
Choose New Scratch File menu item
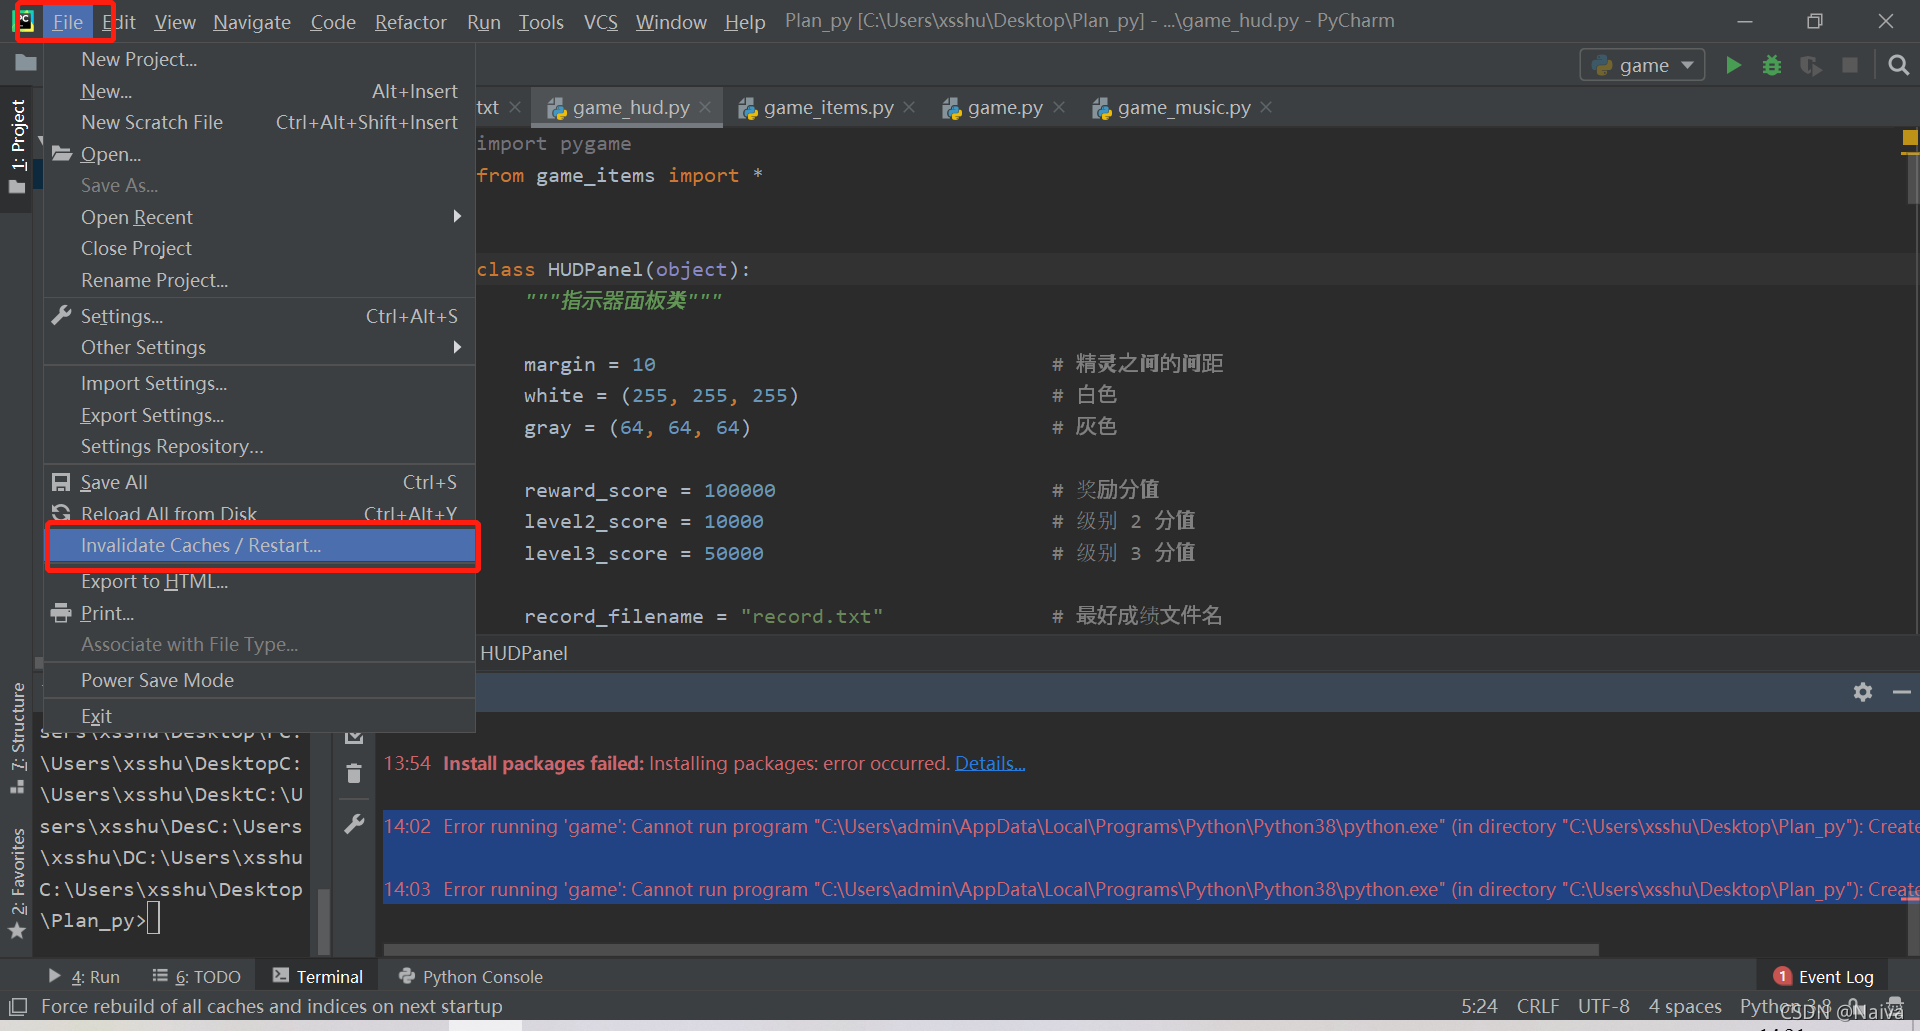coord(260,122)
